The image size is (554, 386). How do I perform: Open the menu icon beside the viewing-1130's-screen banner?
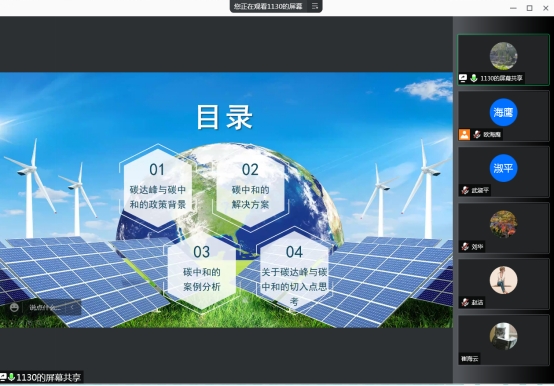[315, 6]
